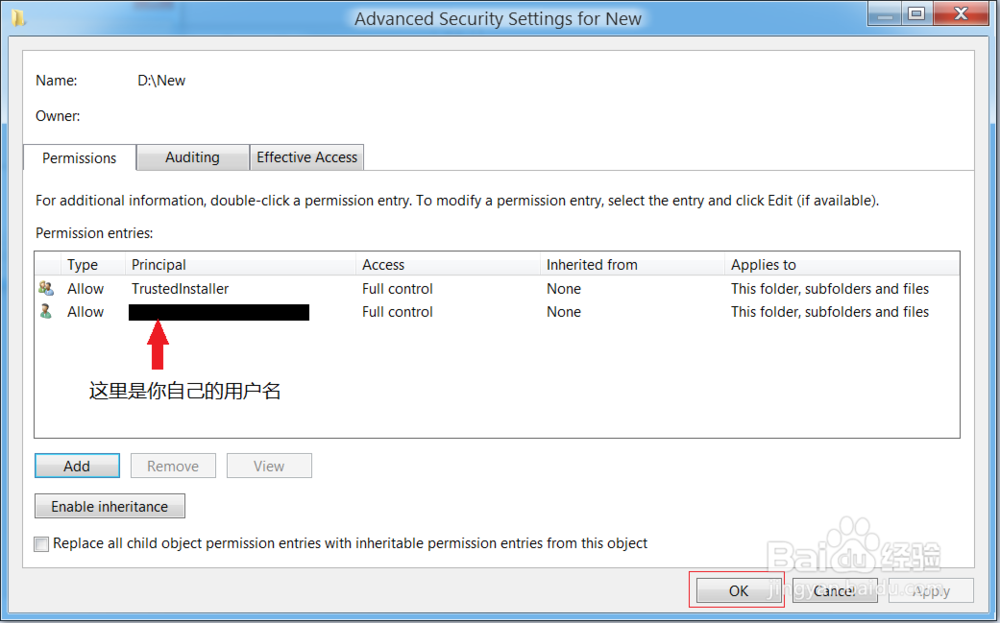Image resolution: width=1000 pixels, height=623 pixels.
Task: Select the TrustedInstaller permission entry
Action: click(x=180, y=289)
